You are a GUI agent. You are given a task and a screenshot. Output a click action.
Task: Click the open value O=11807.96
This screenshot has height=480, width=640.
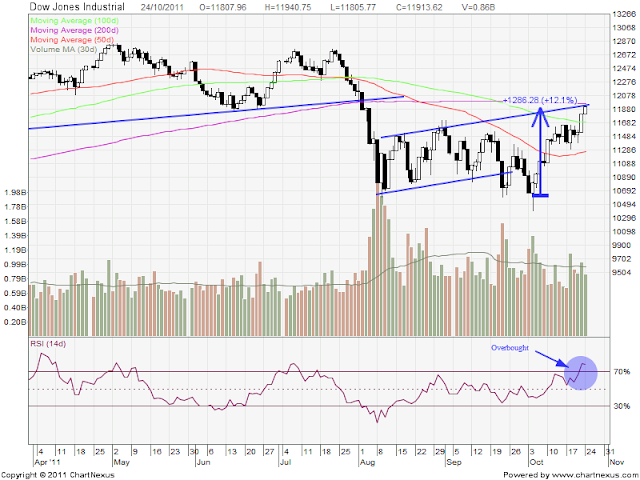(222, 7)
